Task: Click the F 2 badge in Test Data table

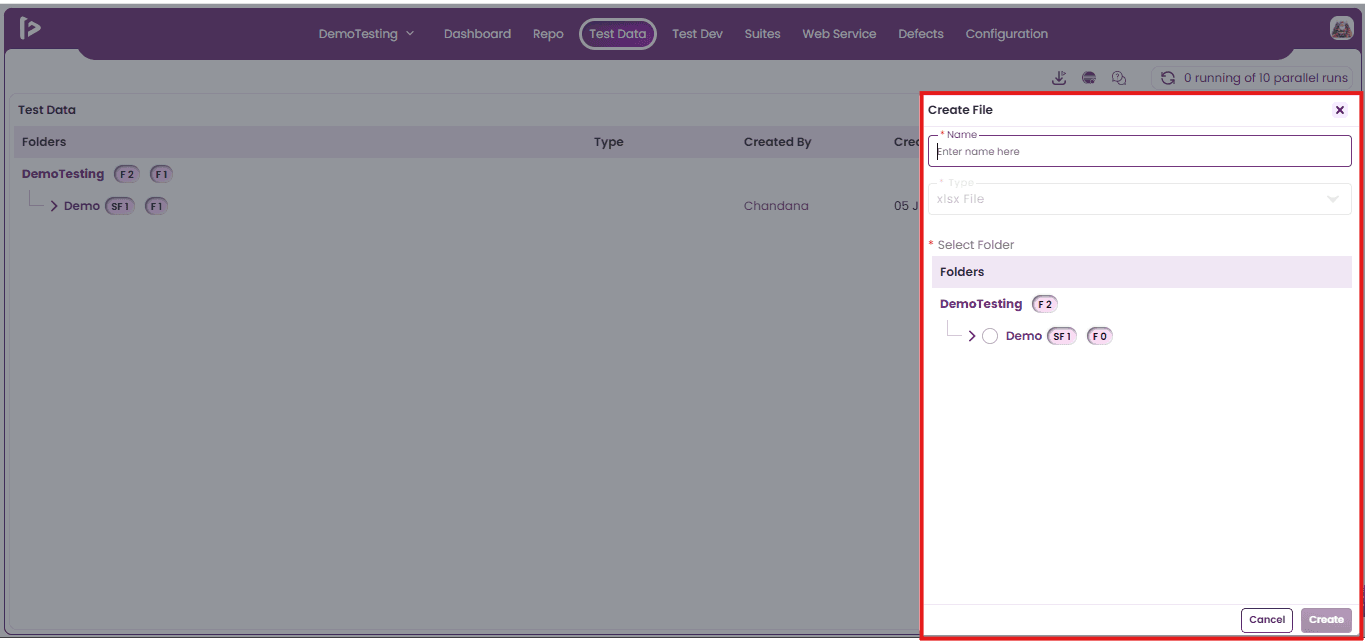Action: point(127,174)
